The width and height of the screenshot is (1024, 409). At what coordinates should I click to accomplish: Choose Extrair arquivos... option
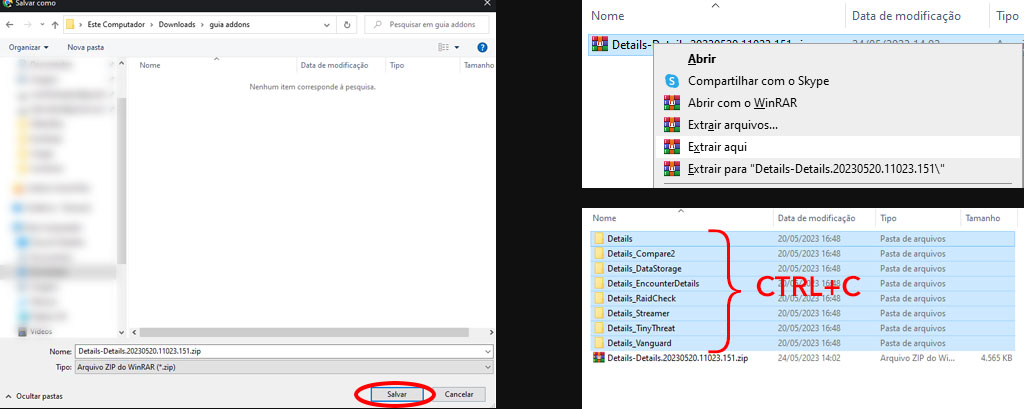coord(732,125)
